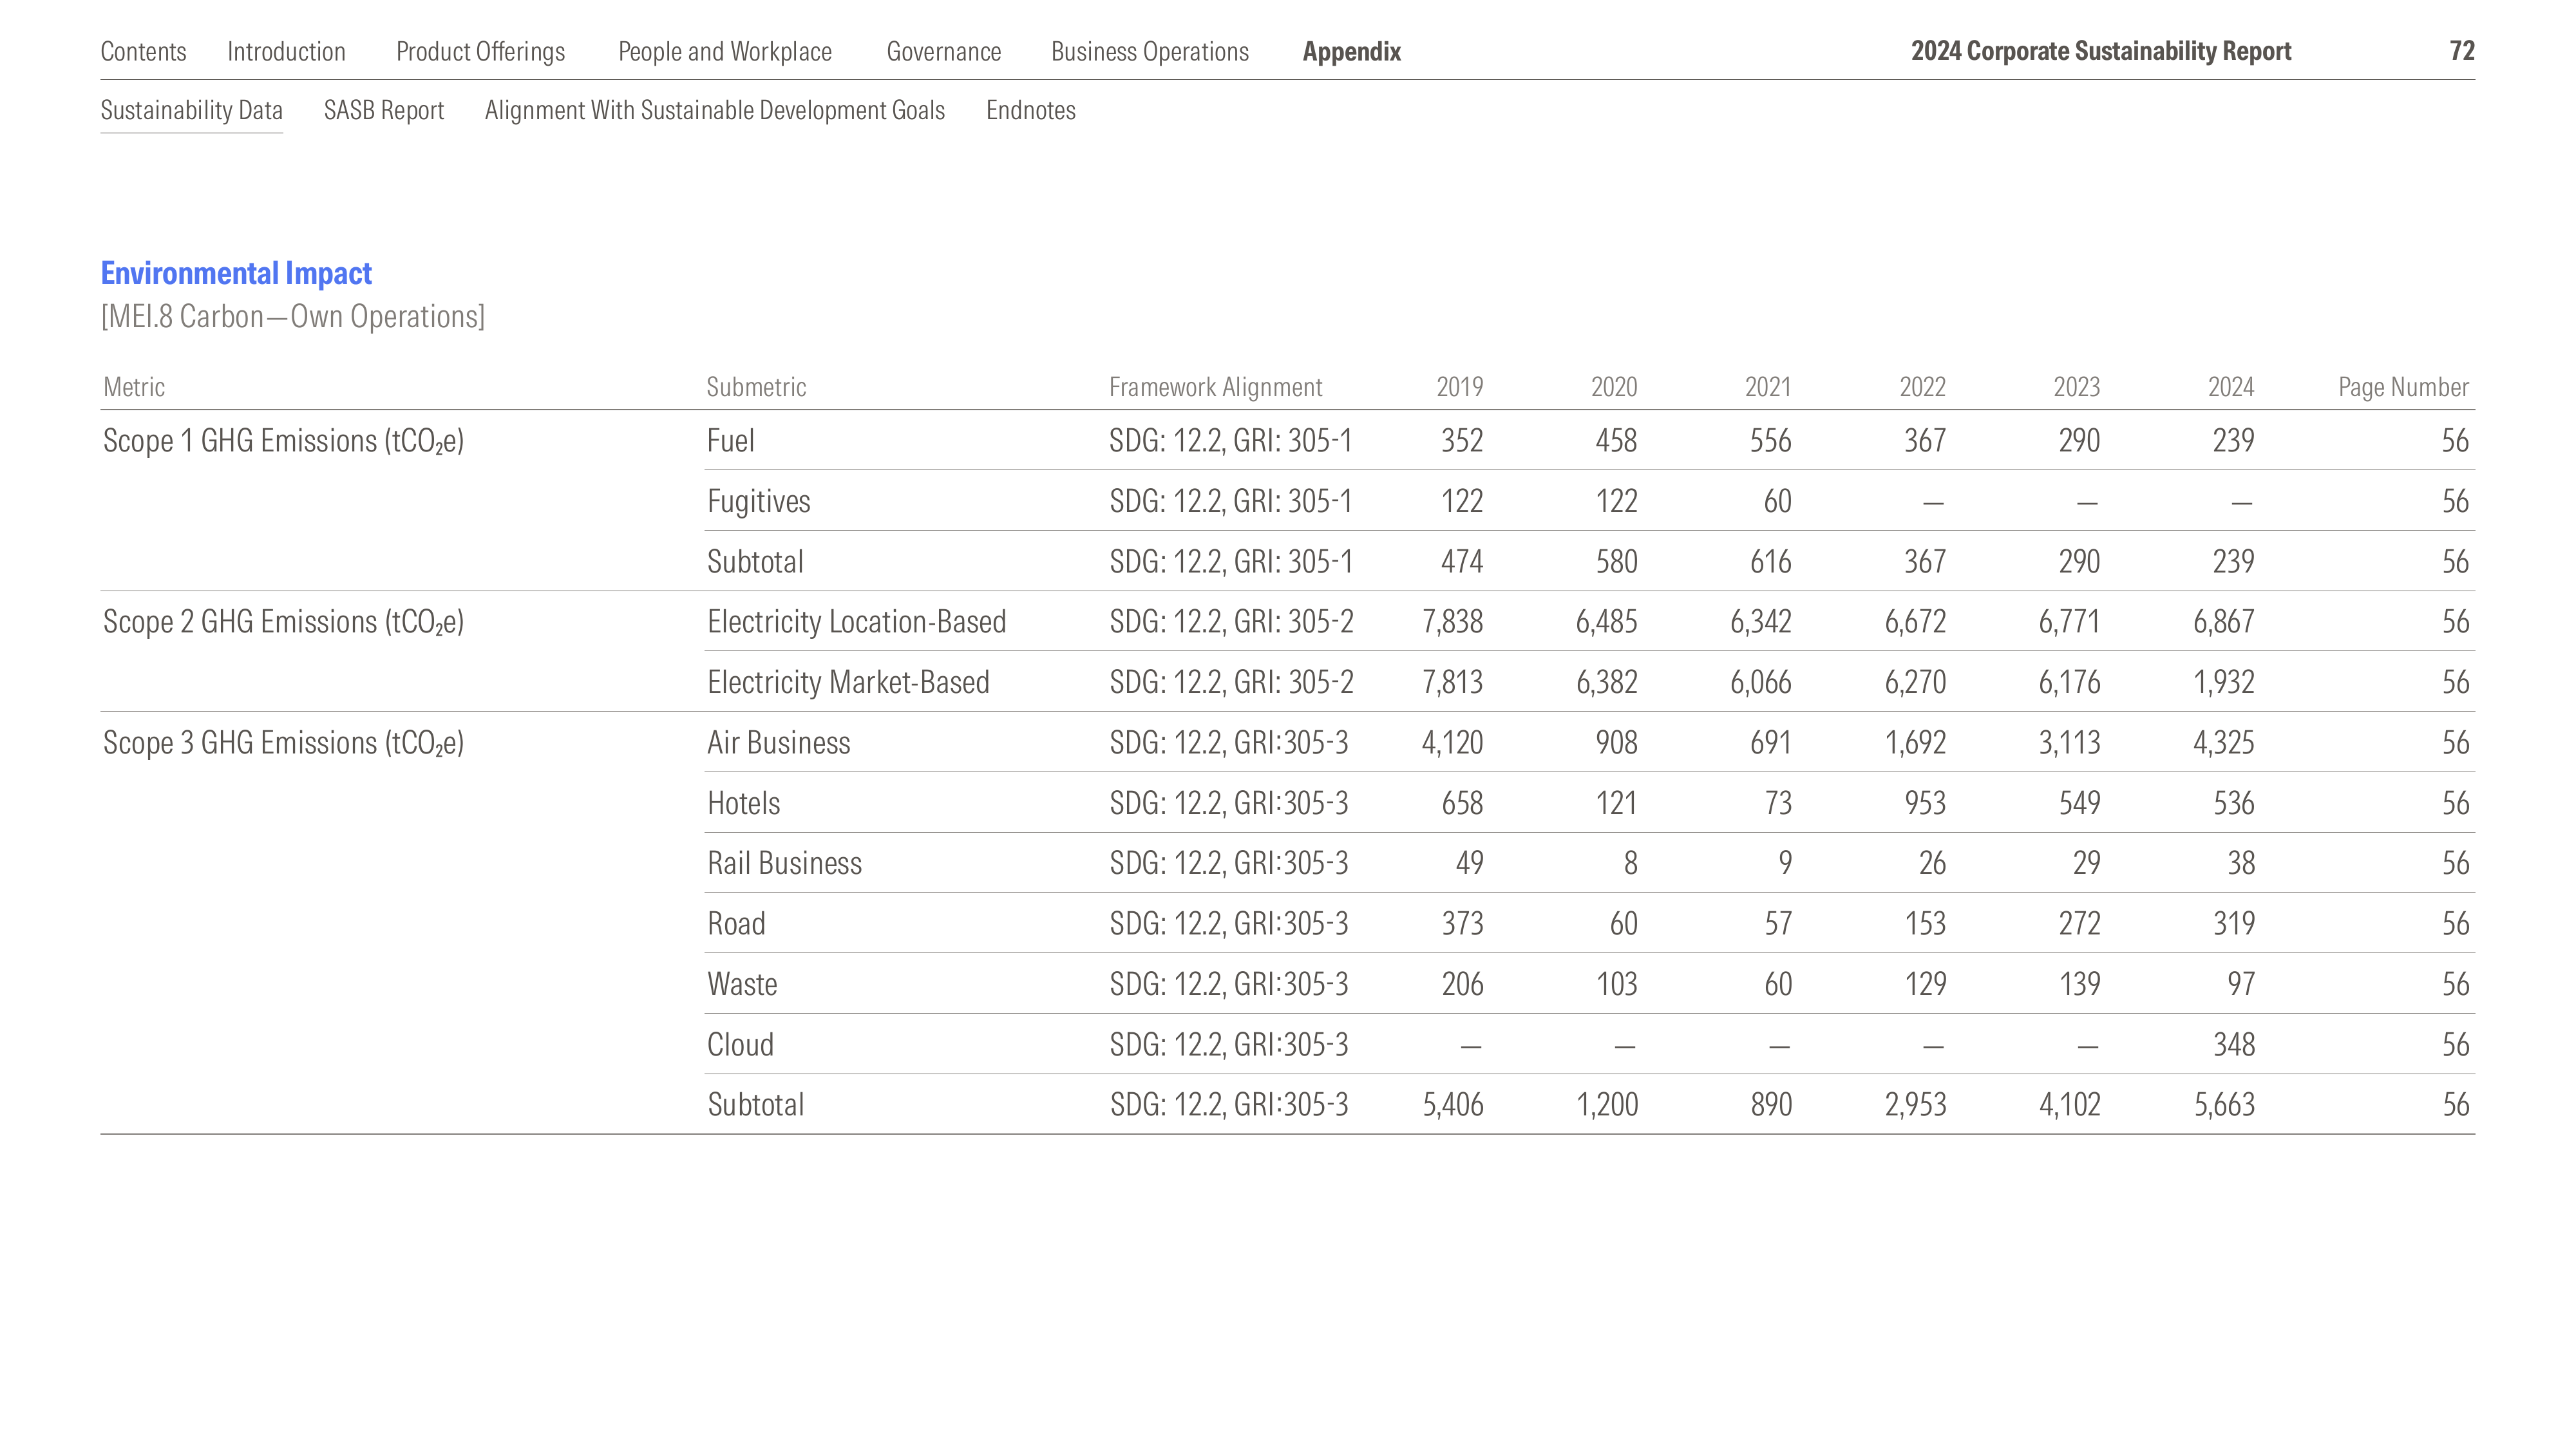
Task: Click the 2019 column header
Action: pyautogui.click(x=1460, y=387)
